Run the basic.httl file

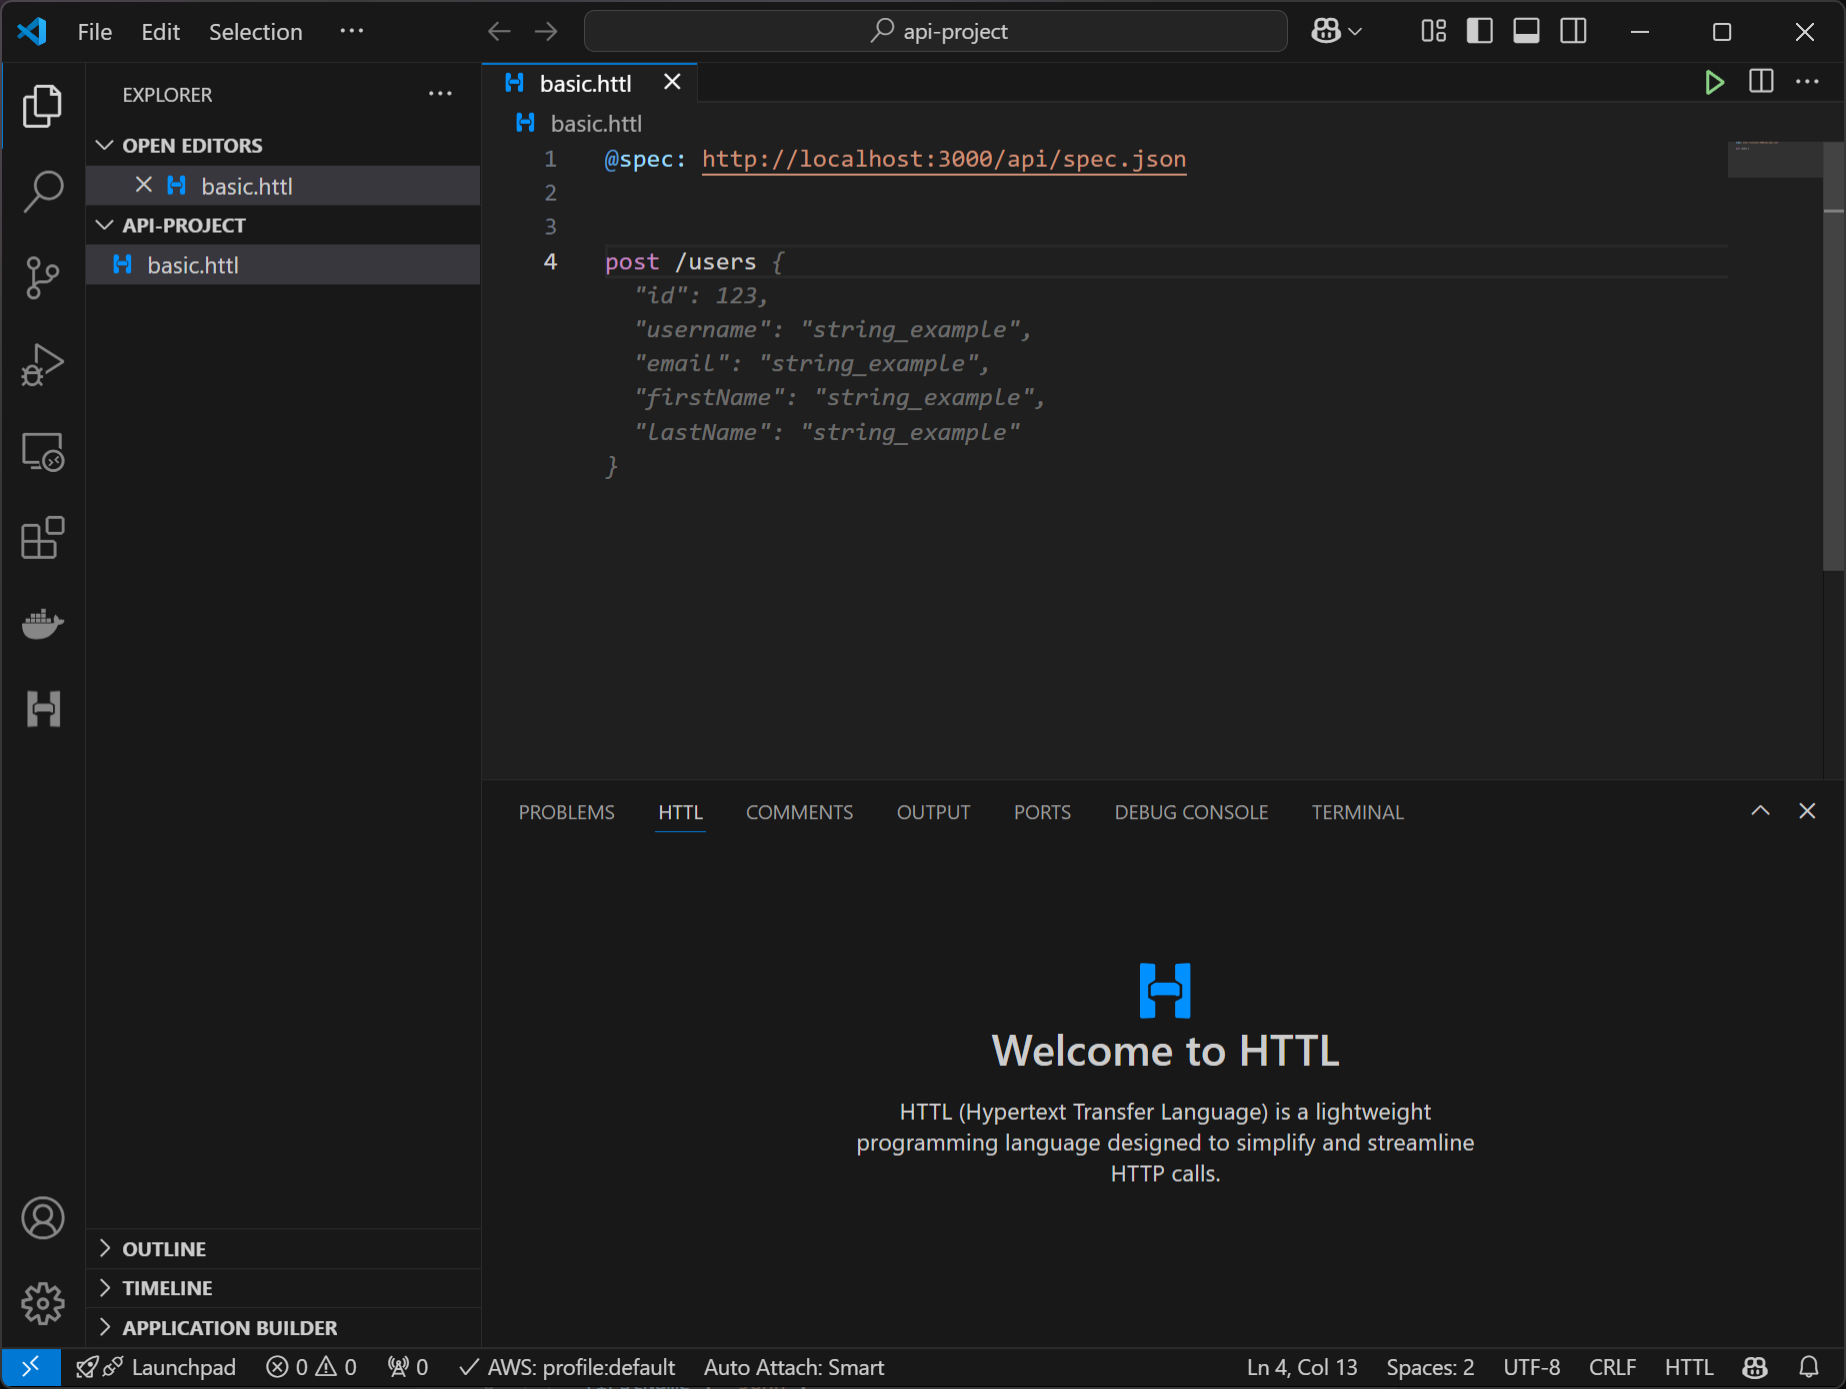tap(1714, 82)
